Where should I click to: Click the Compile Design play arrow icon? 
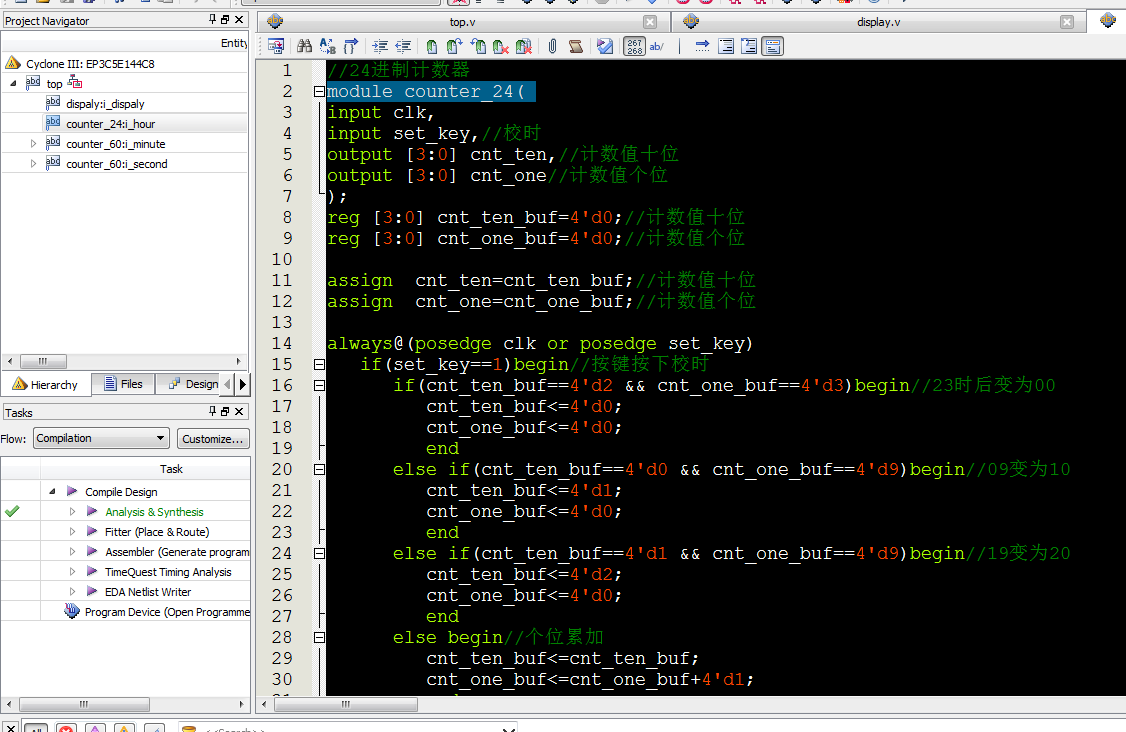click(72, 491)
